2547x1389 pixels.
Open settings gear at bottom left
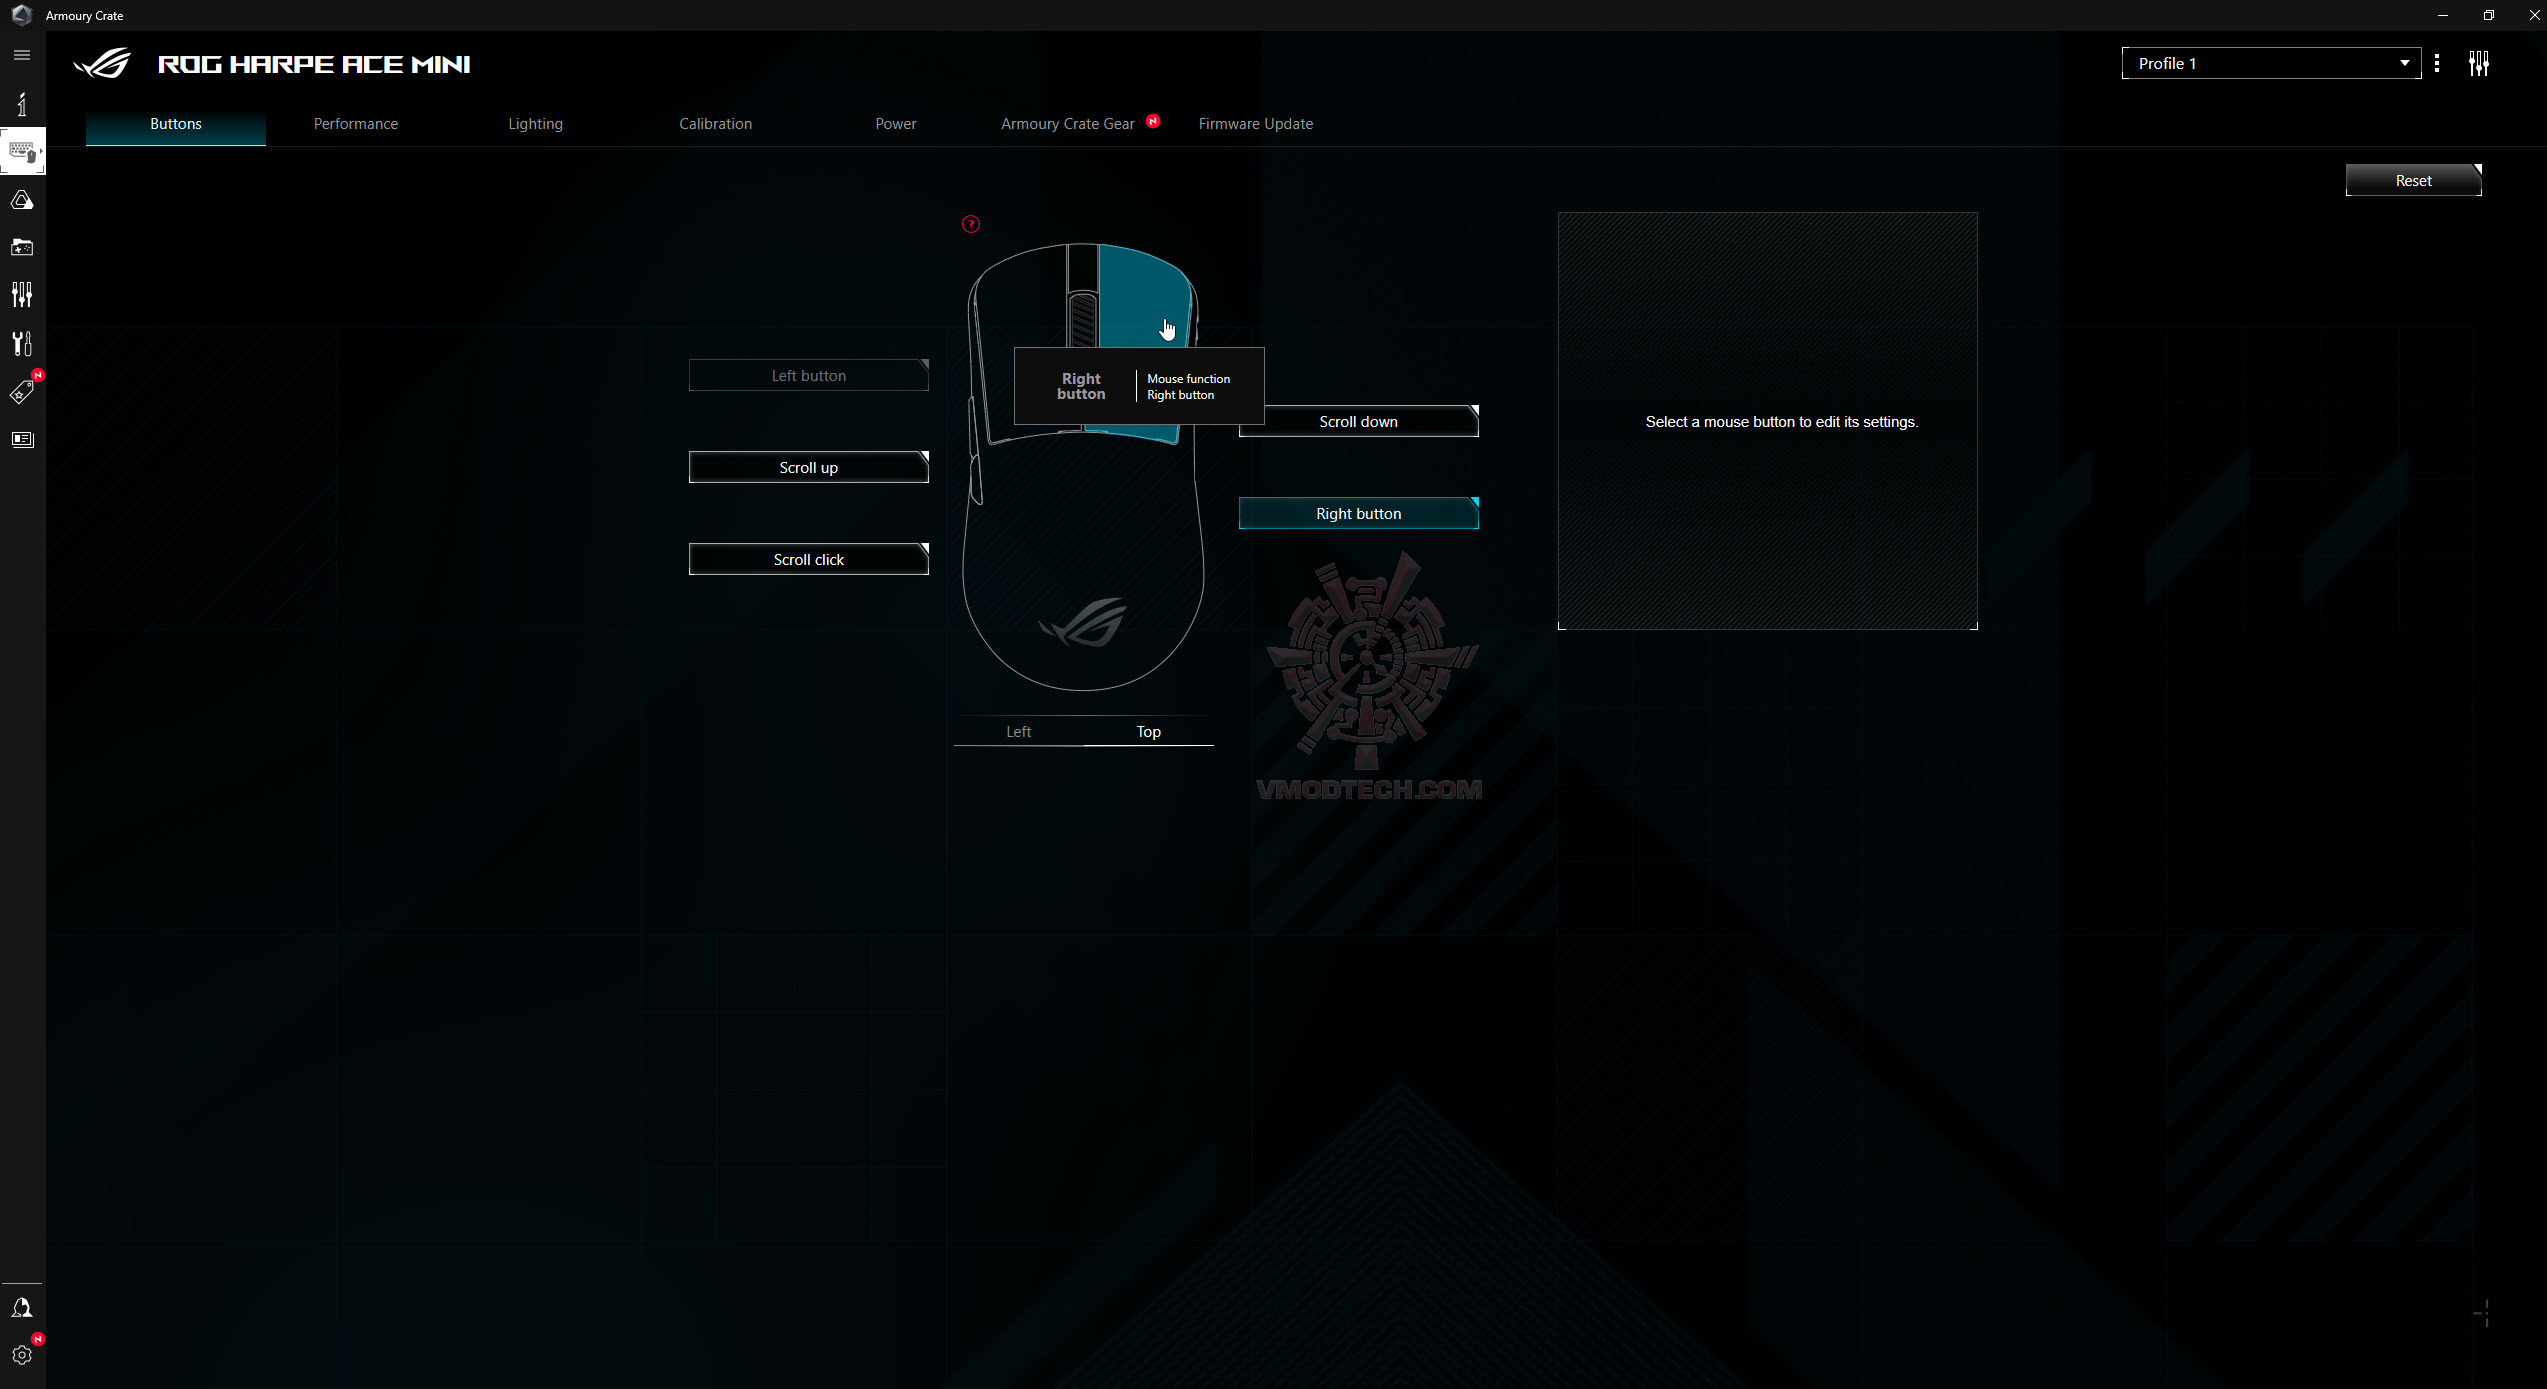tap(22, 1355)
